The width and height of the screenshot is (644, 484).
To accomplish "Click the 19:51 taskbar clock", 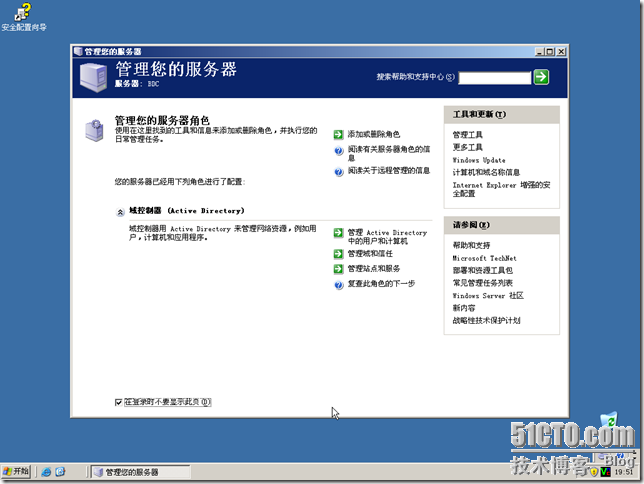I will tap(624, 472).
